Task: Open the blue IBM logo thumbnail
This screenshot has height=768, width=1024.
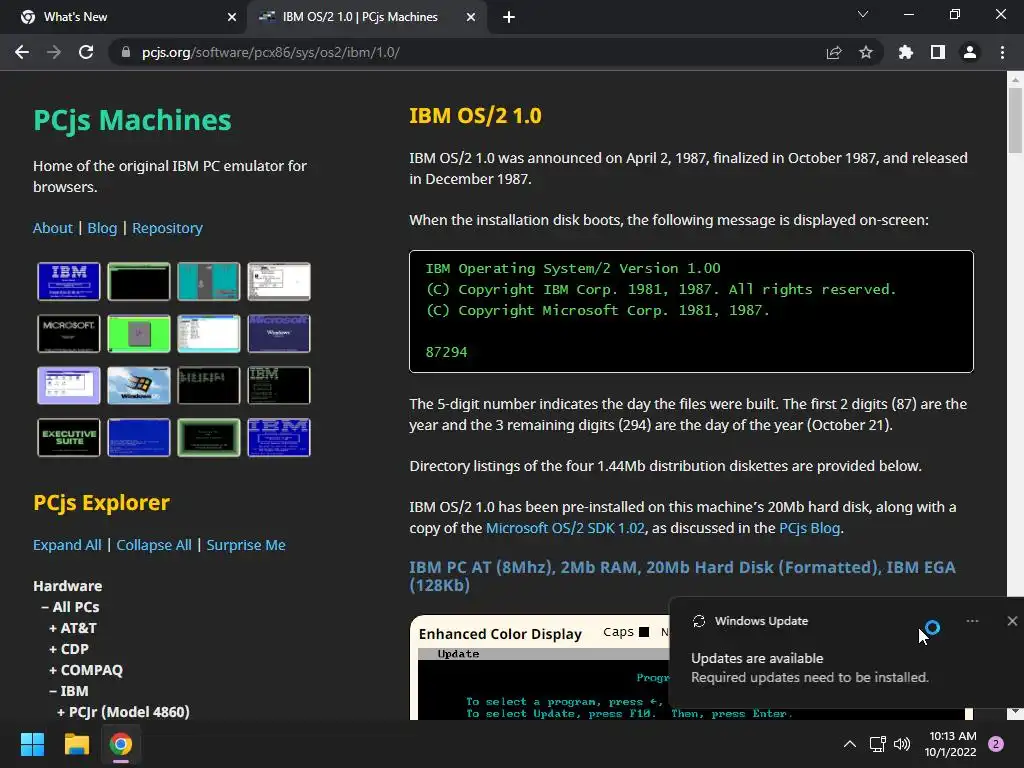Action: (69, 281)
